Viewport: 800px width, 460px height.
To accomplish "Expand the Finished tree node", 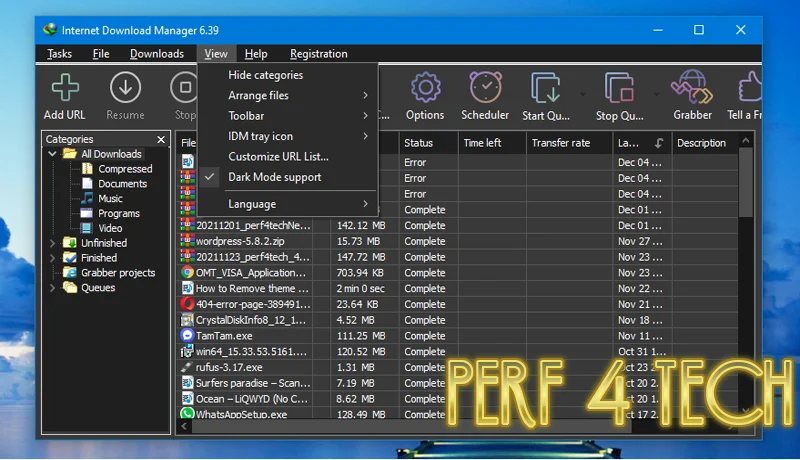I will pos(52,258).
